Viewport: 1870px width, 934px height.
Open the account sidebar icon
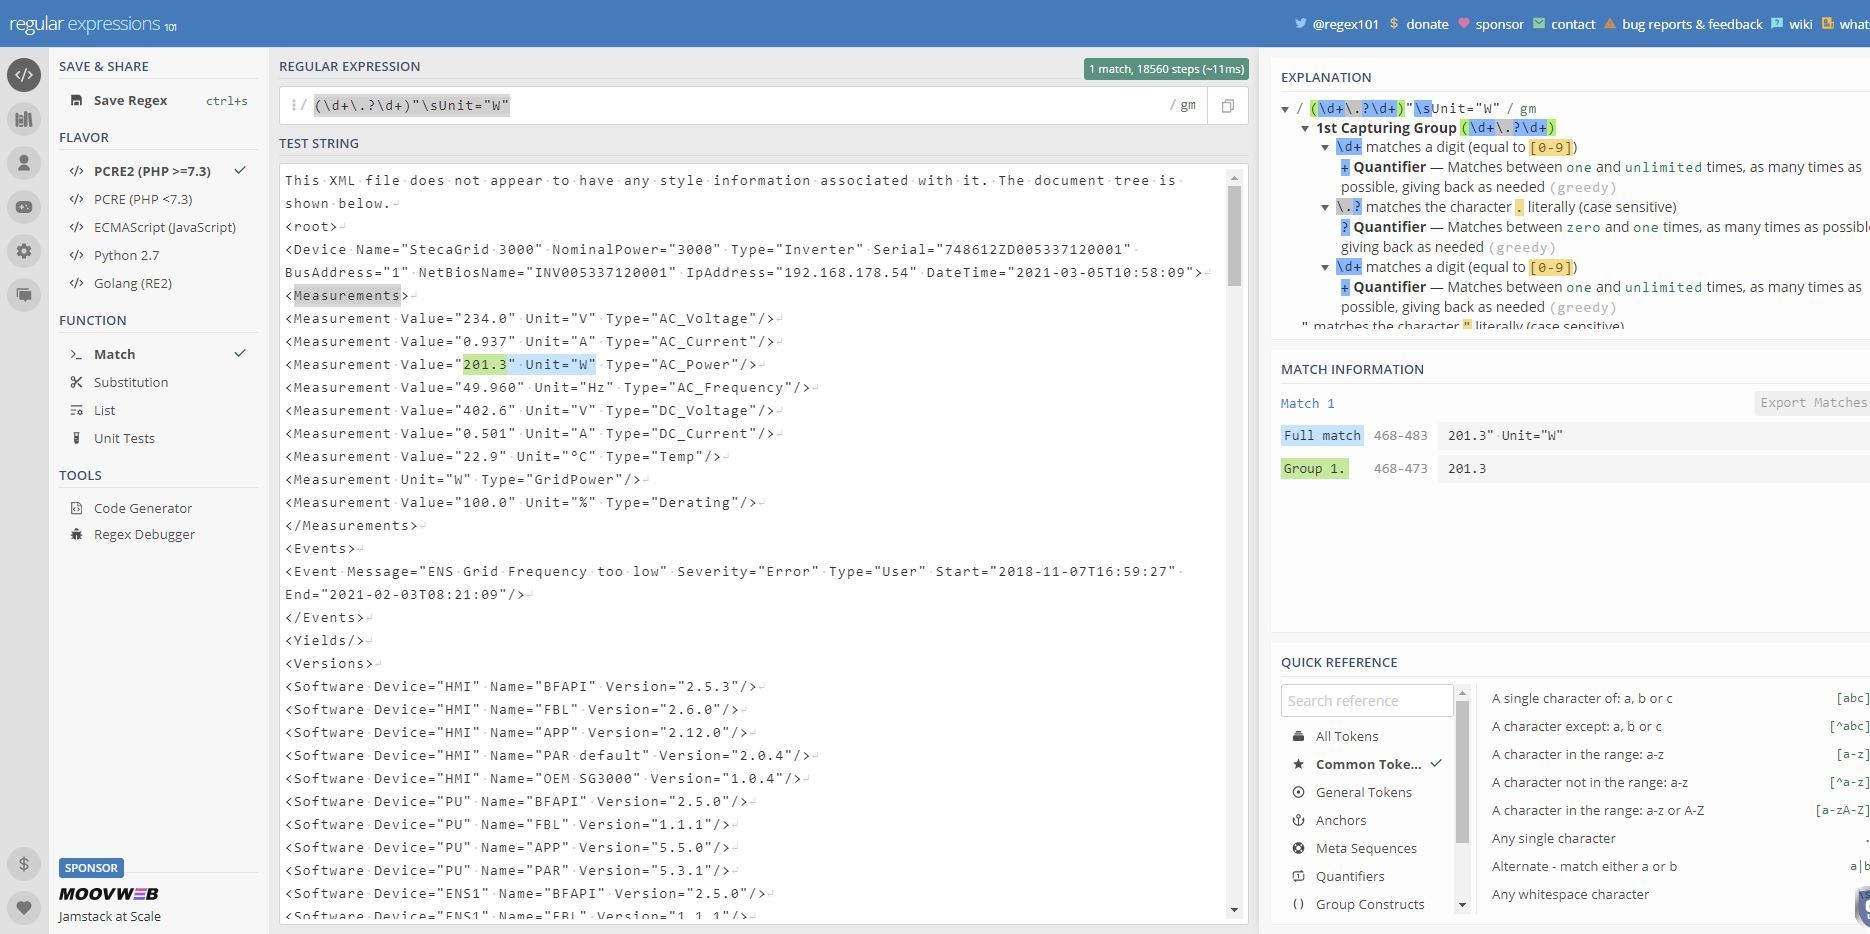pyautogui.click(x=24, y=163)
